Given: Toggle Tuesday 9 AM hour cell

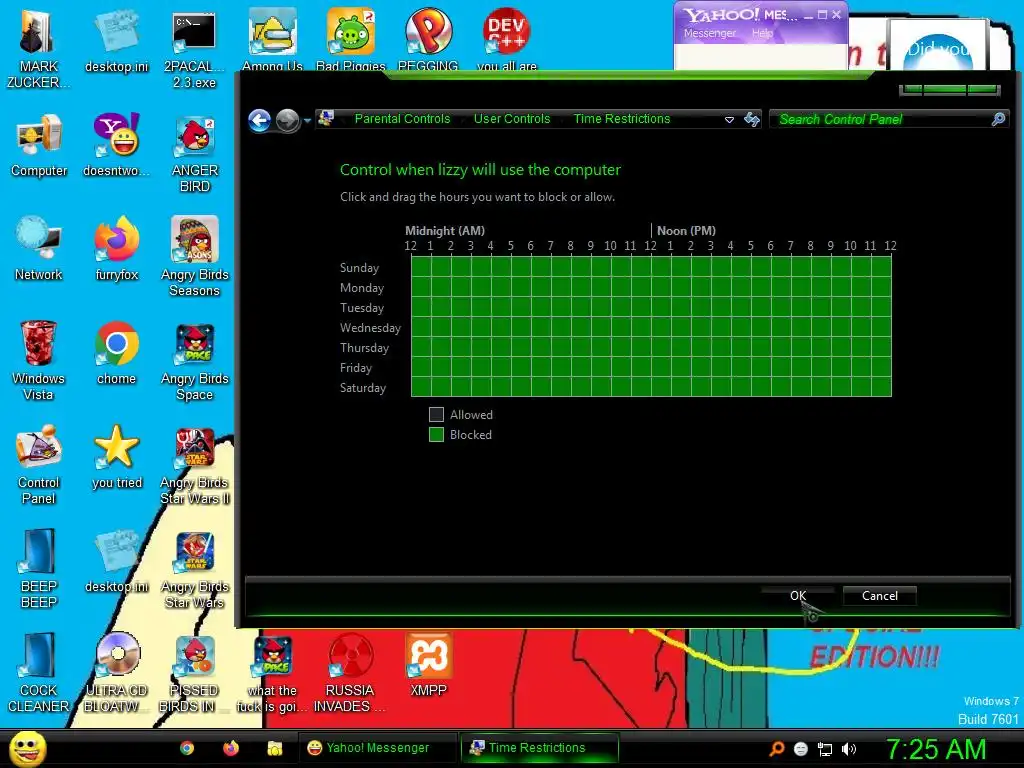Looking at the screenshot, I should click(601, 307).
